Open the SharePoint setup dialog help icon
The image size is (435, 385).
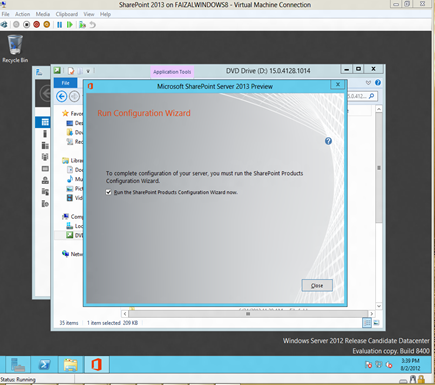[x=328, y=141]
